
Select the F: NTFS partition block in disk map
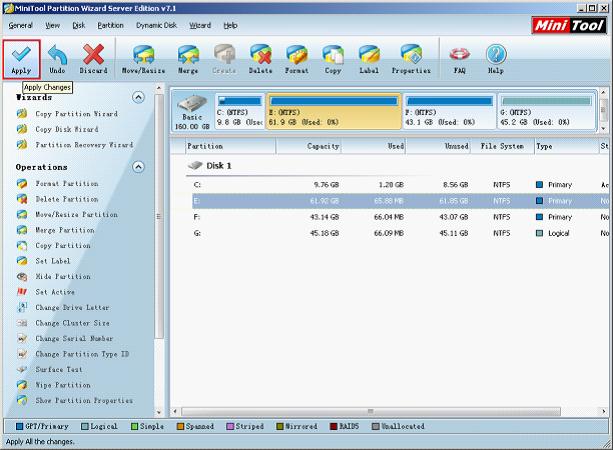449,111
